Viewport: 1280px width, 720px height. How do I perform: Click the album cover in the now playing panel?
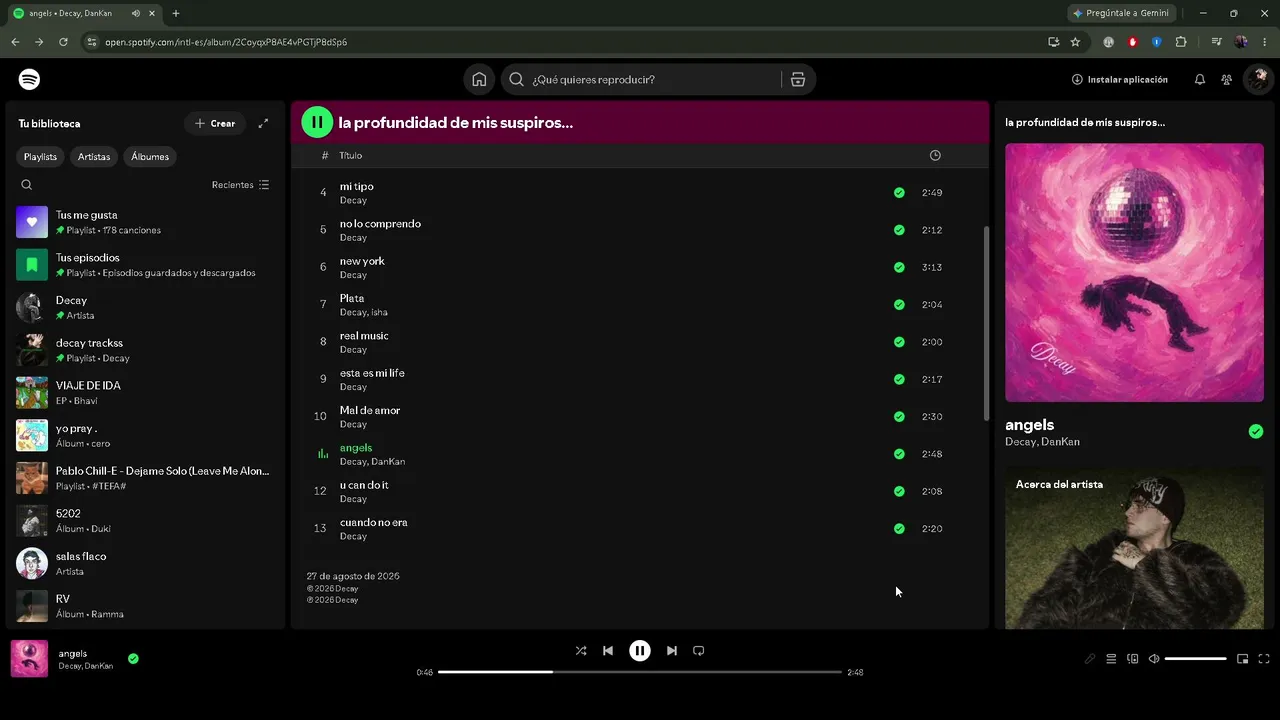click(1134, 272)
